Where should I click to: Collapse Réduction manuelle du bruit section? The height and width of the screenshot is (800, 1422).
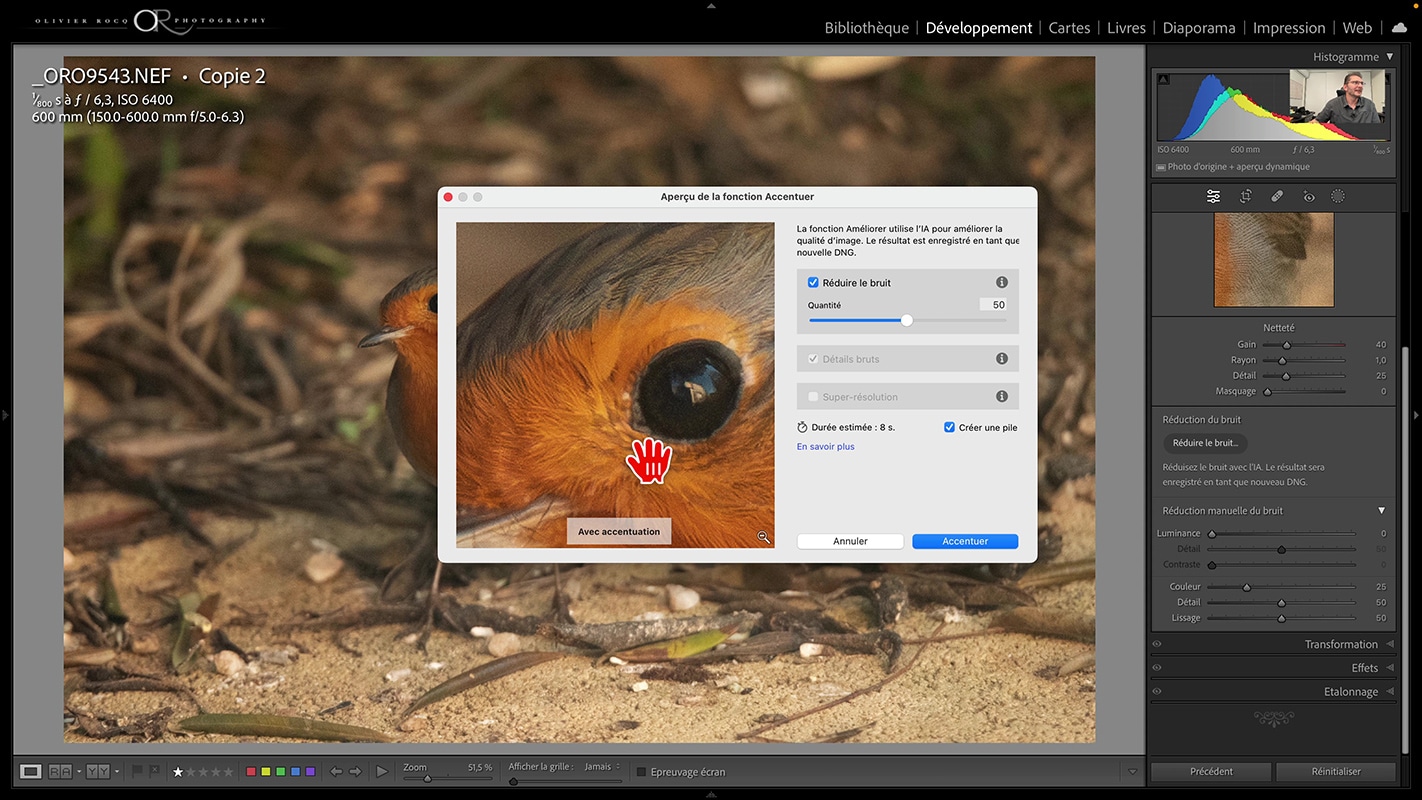(1382, 511)
